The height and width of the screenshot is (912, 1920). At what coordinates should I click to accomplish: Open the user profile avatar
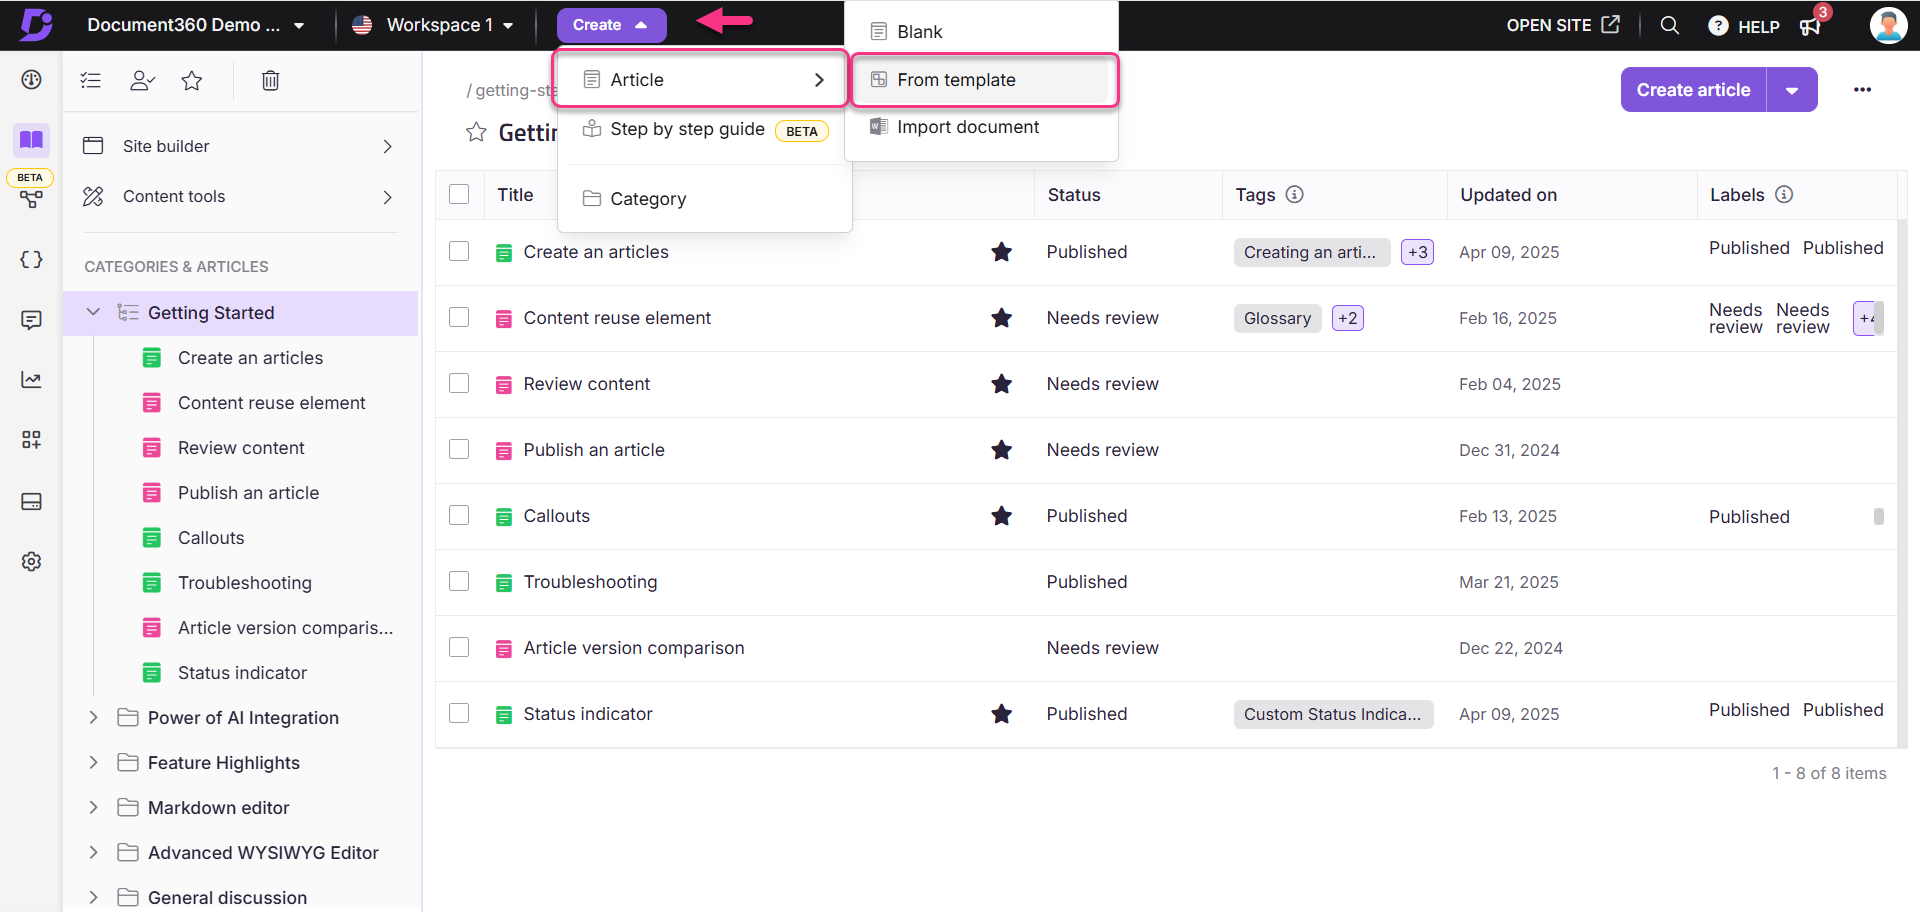pyautogui.click(x=1888, y=25)
